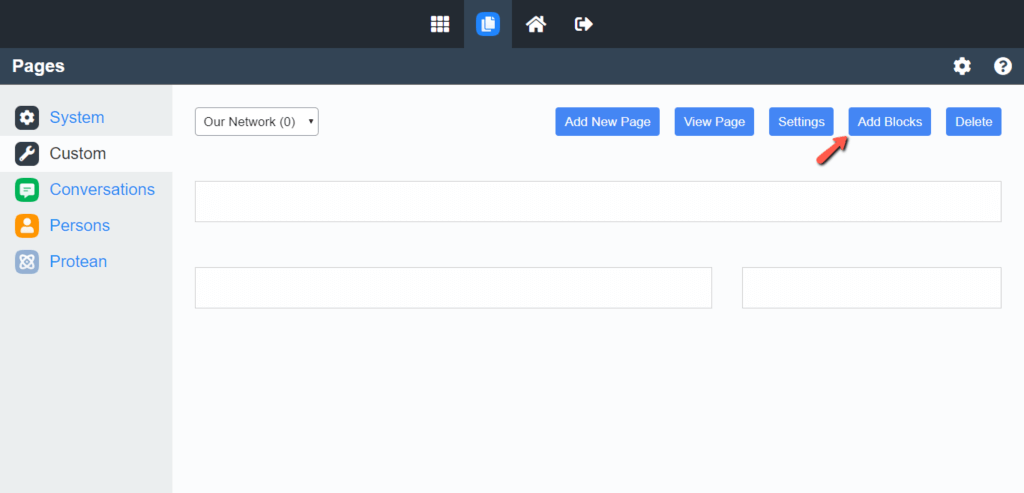Open Conversations sidebar link
The height and width of the screenshot is (493, 1024).
coord(103,189)
